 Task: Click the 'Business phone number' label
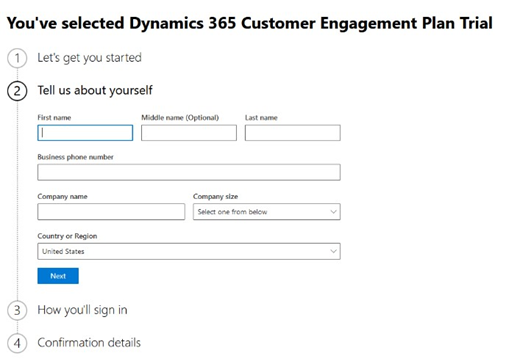tap(75, 157)
